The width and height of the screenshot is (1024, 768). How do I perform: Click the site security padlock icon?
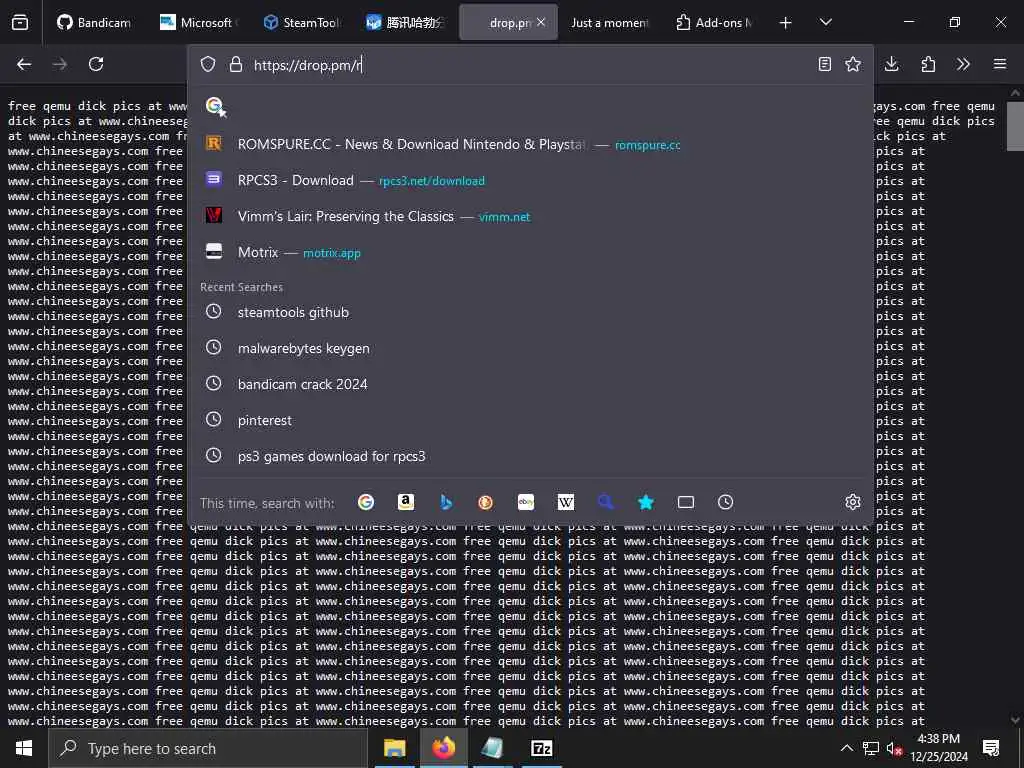pyautogui.click(x=236, y=64)
